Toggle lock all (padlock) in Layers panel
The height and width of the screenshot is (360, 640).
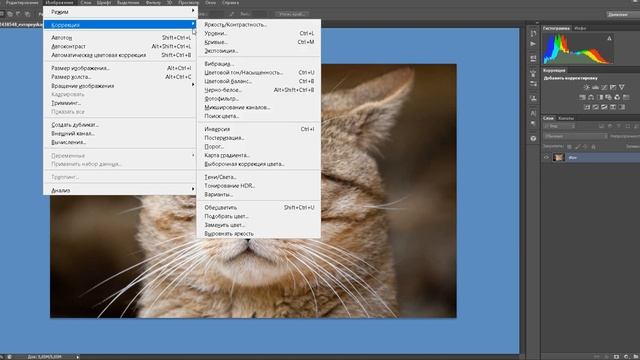pyautogui.click(x=593, y=147)
